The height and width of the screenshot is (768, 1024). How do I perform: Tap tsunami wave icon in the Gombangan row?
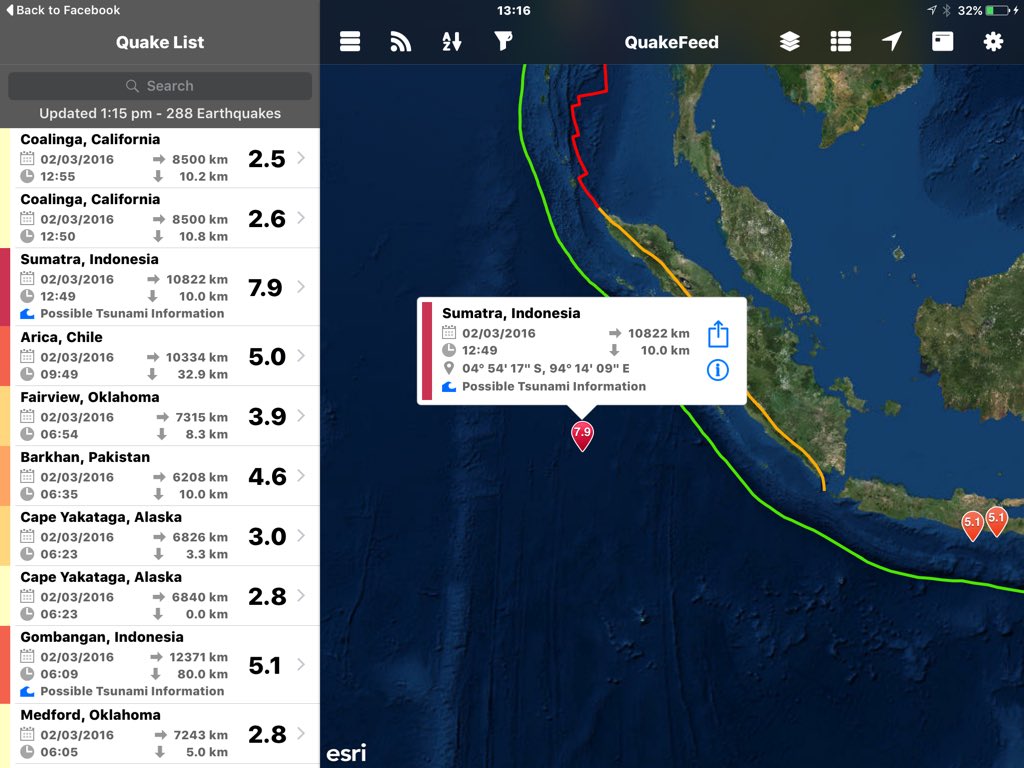point(27,691)
